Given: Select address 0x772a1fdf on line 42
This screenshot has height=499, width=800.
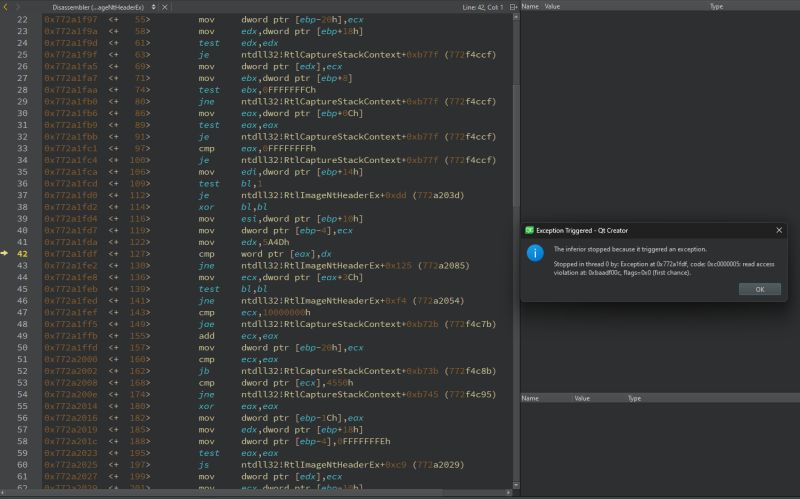Looking at the screenshot, I should point(70,254).
